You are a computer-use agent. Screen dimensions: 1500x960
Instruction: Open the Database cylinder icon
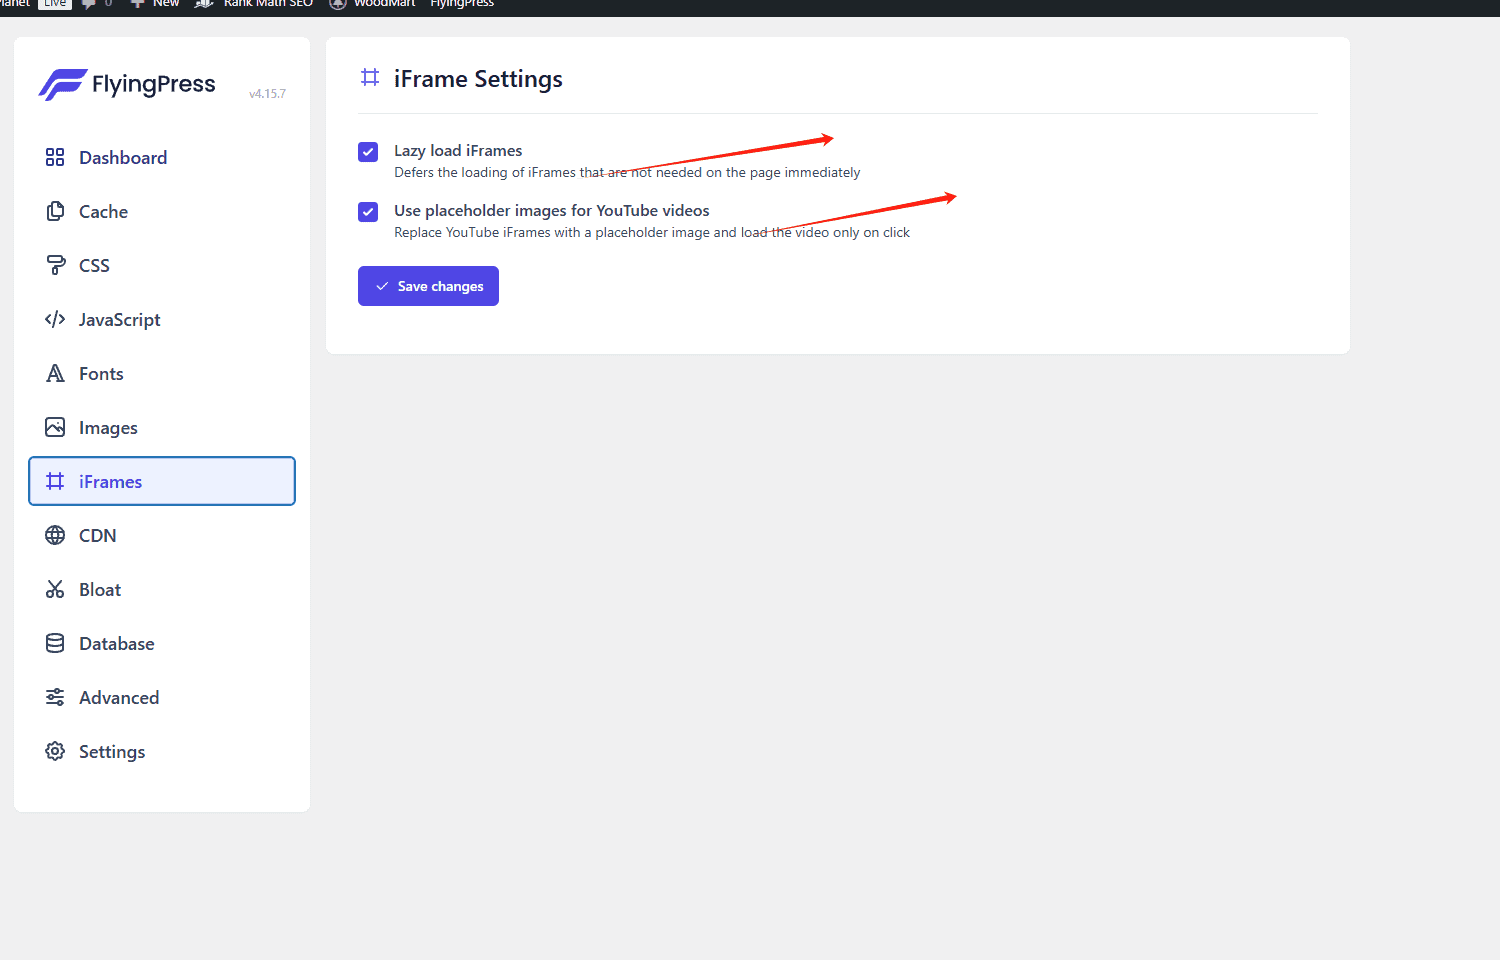click(55, 643)
